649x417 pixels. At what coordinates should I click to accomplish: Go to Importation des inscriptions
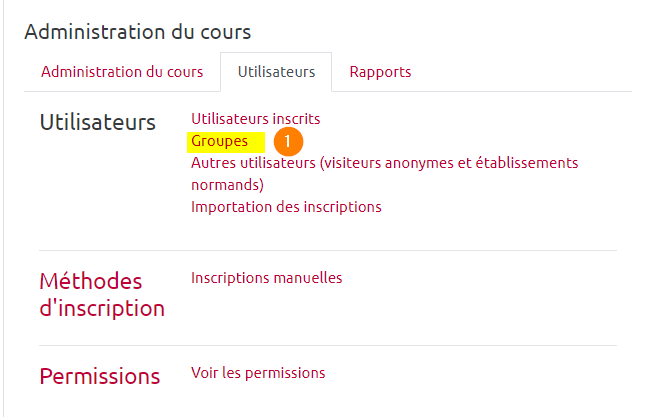point(286,207)
